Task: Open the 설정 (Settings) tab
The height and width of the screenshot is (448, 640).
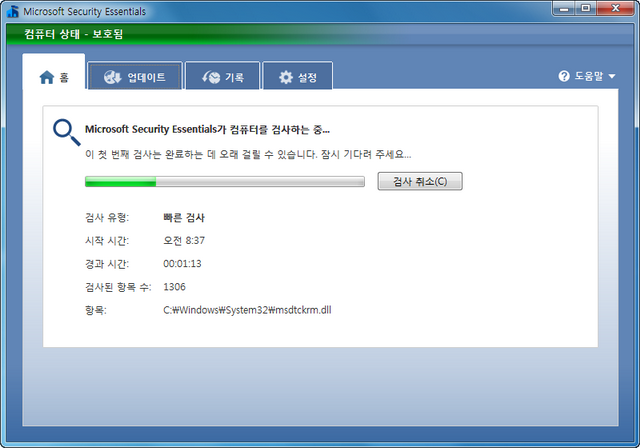Action: coord(298,76)
